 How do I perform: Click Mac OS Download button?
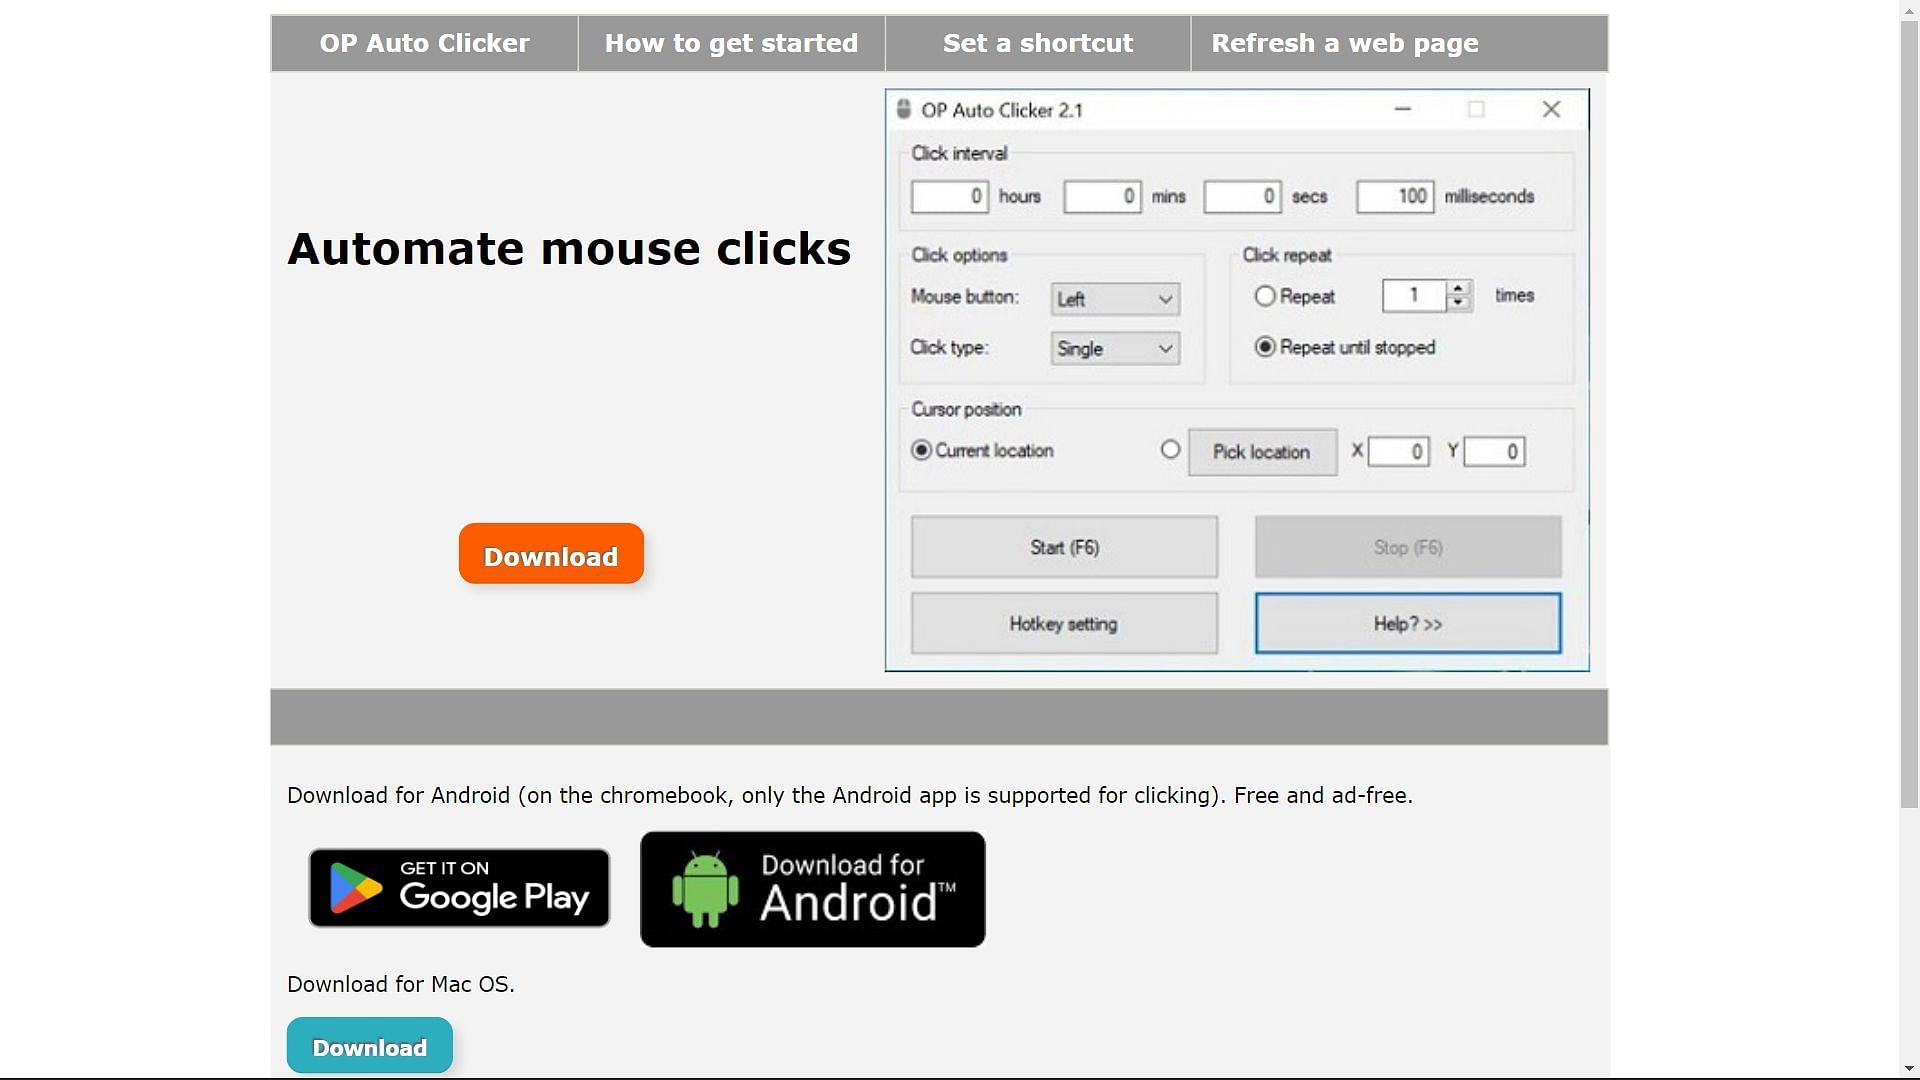[x=371, y=1047]
